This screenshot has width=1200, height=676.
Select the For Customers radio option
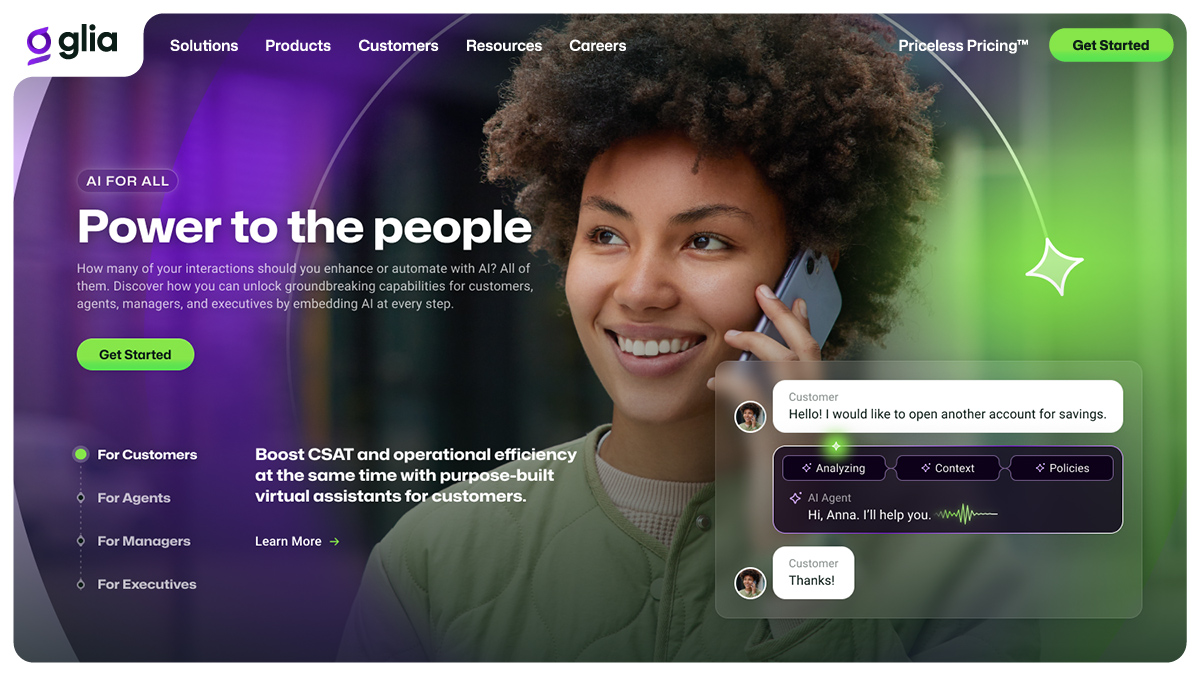point(136,455)
